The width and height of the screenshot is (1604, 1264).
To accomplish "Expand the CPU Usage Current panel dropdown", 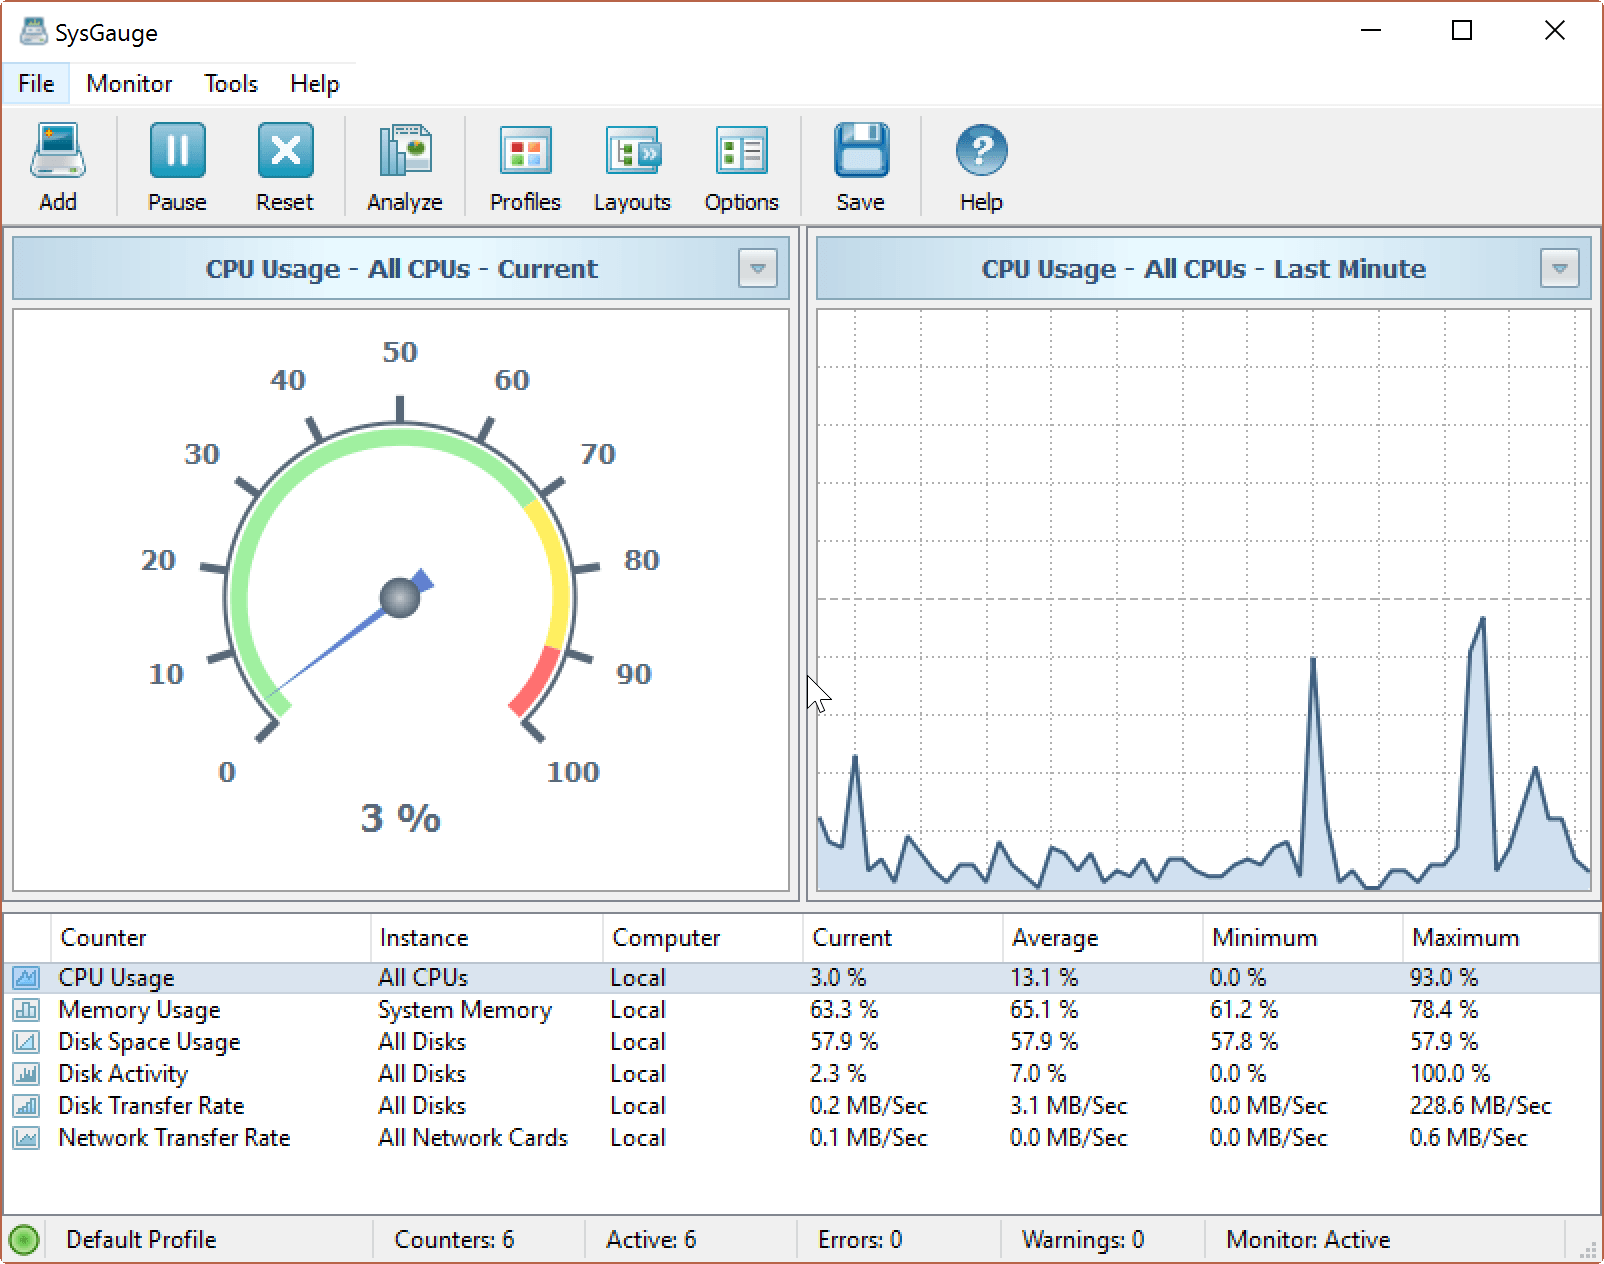I will click(x=758, y=269).
